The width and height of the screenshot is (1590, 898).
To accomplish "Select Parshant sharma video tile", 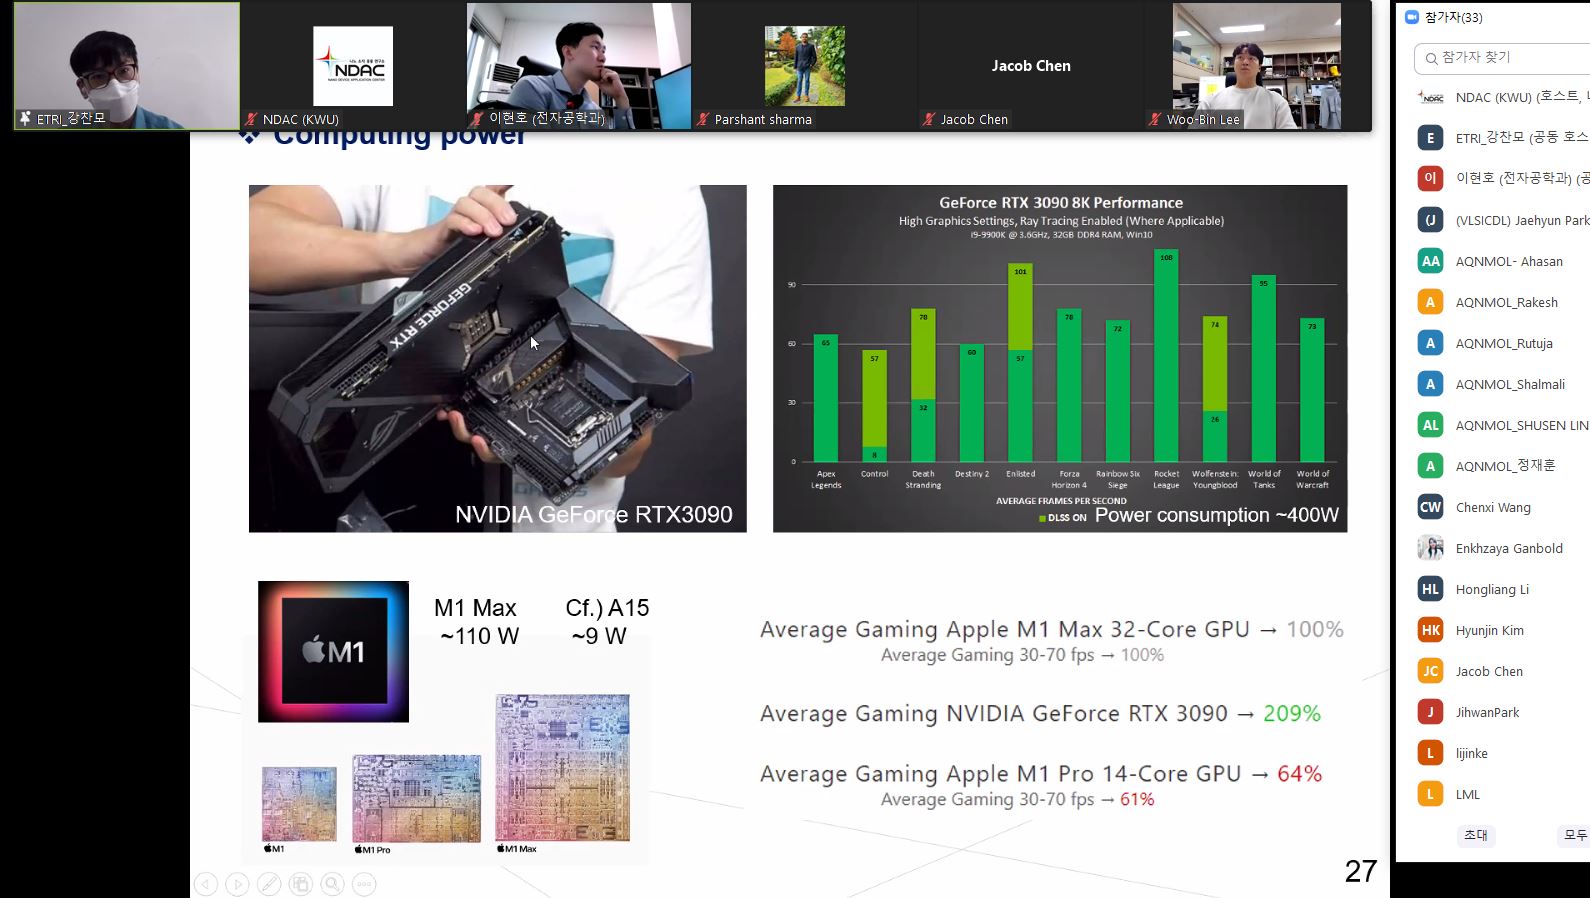I will [x=805, y=66].
